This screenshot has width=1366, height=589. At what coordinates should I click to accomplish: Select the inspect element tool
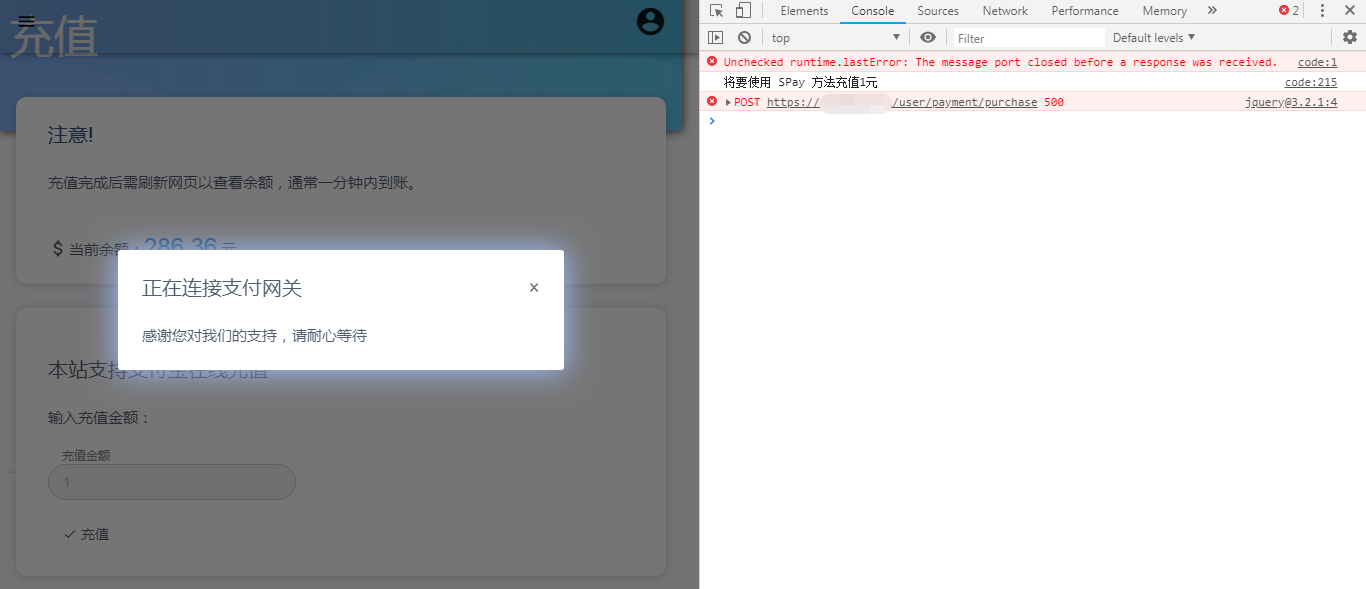716,10
